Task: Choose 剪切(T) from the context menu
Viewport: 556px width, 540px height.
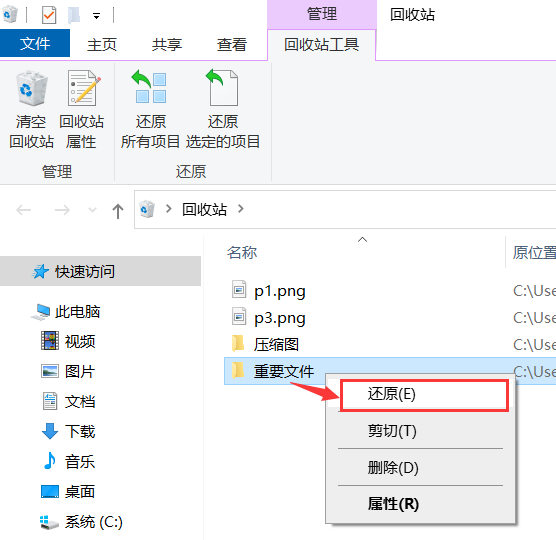Action: click(x=421, y=431)
